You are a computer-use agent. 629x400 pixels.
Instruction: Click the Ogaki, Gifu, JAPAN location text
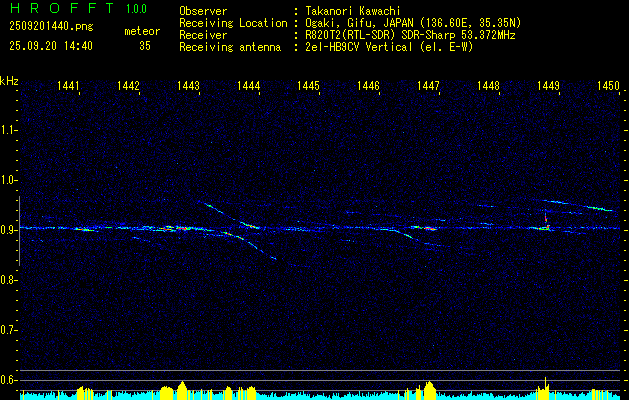pyautogui.click(x=413, y=23)
